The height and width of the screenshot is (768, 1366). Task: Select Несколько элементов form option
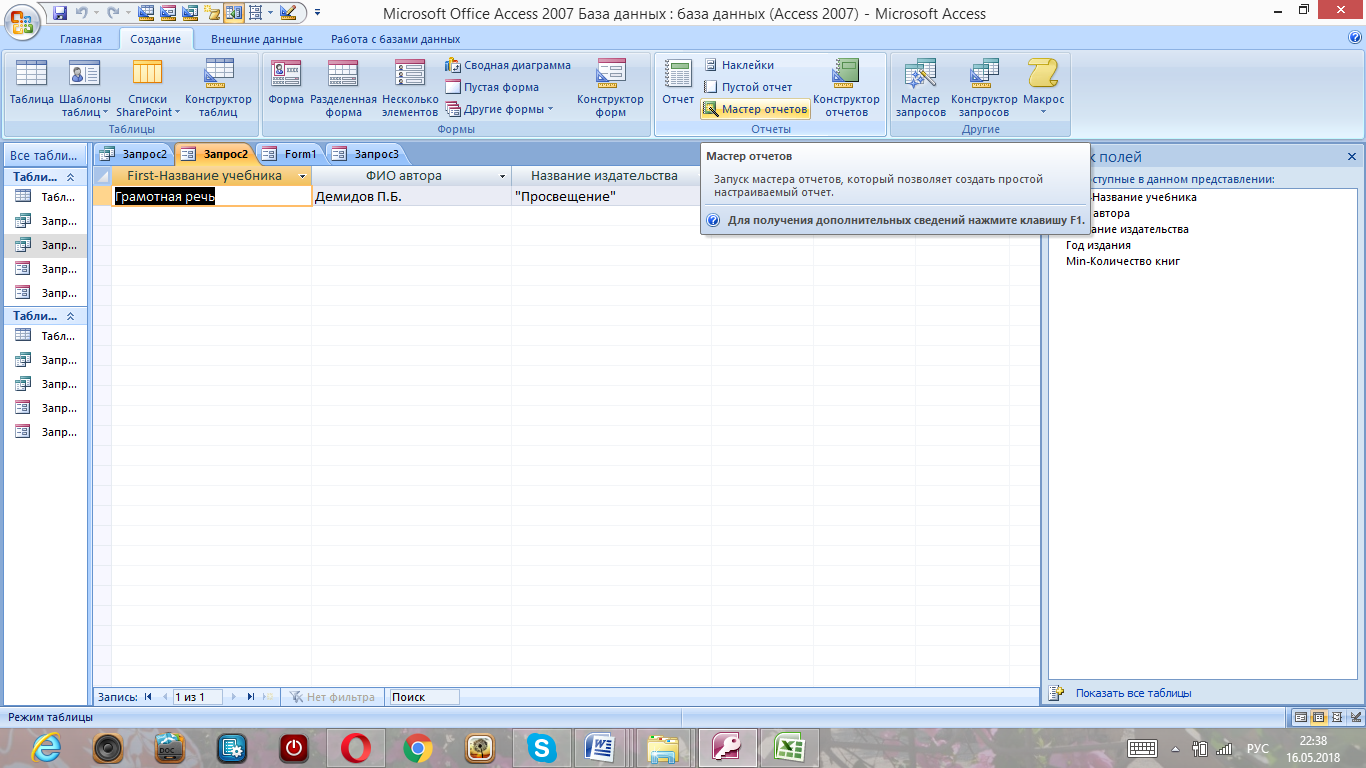pos(410,88)
